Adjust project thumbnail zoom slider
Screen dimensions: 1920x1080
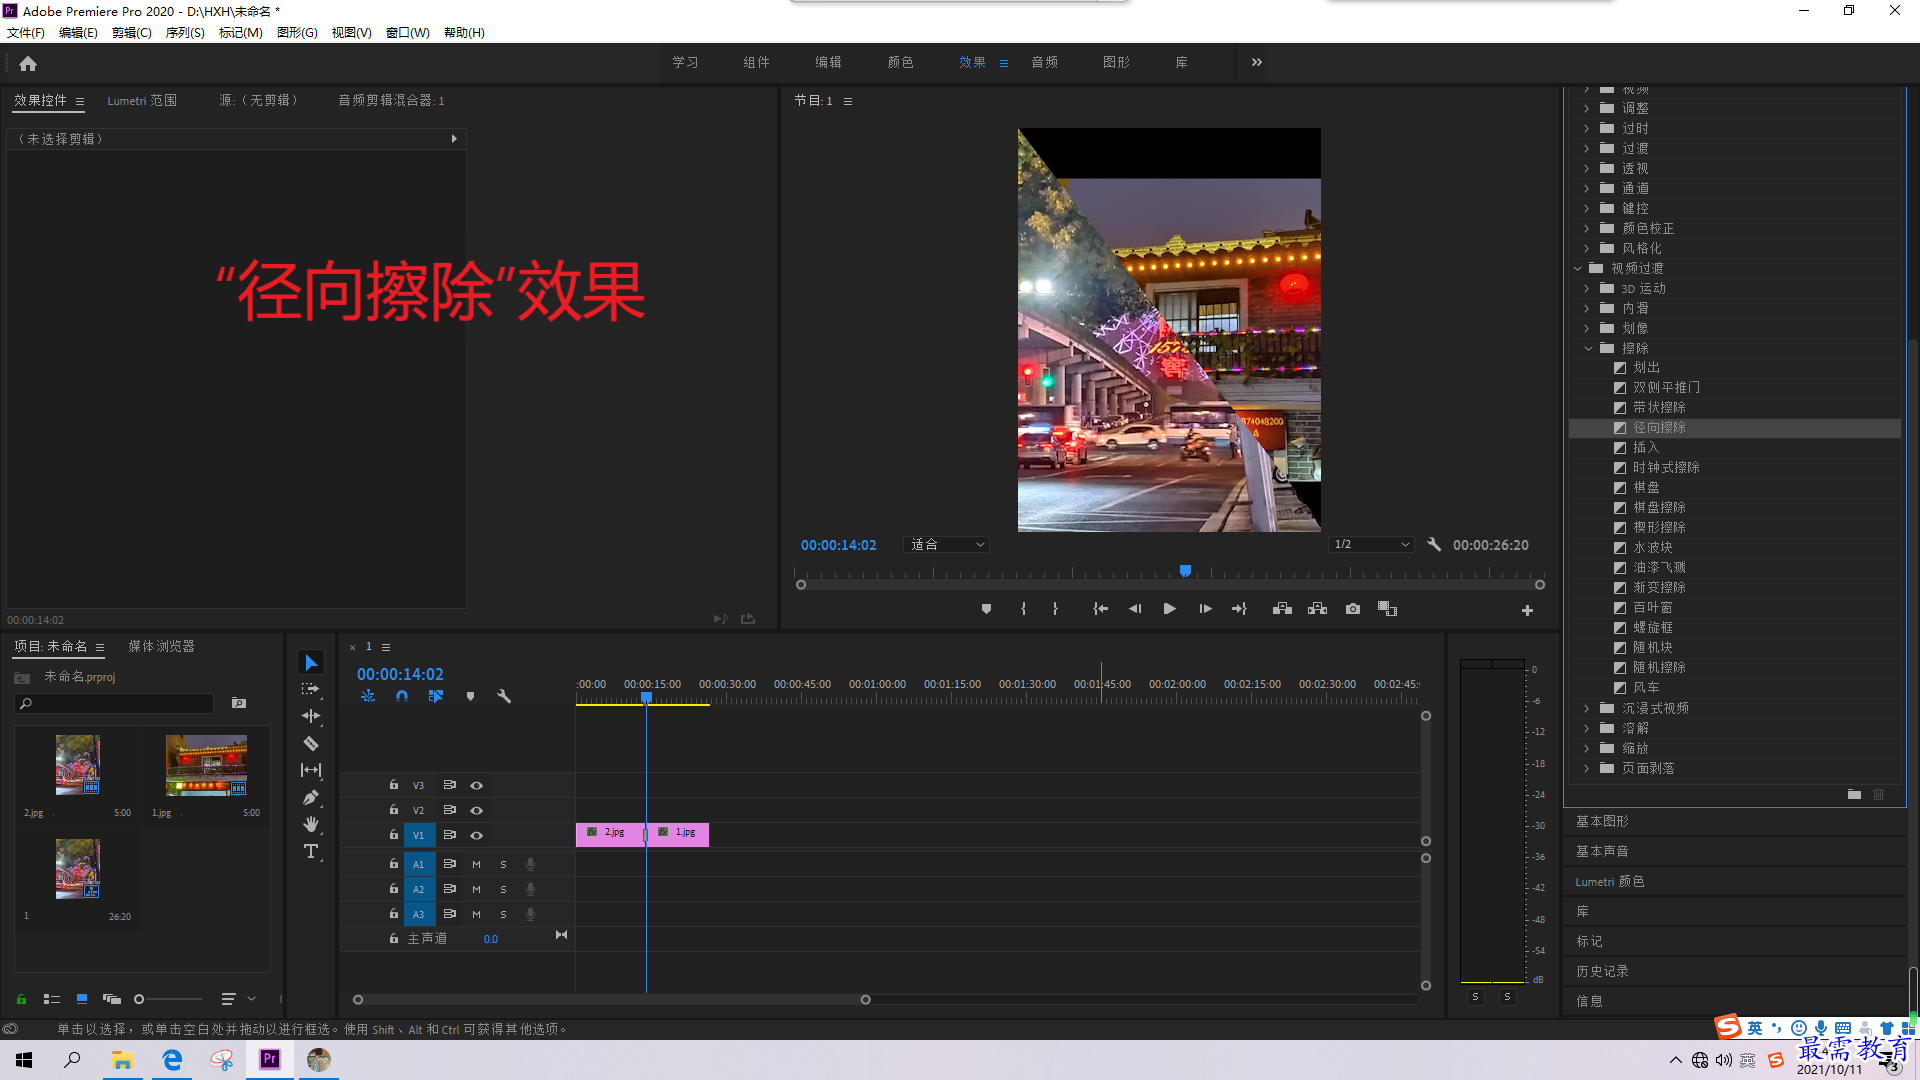click(139, 999)
